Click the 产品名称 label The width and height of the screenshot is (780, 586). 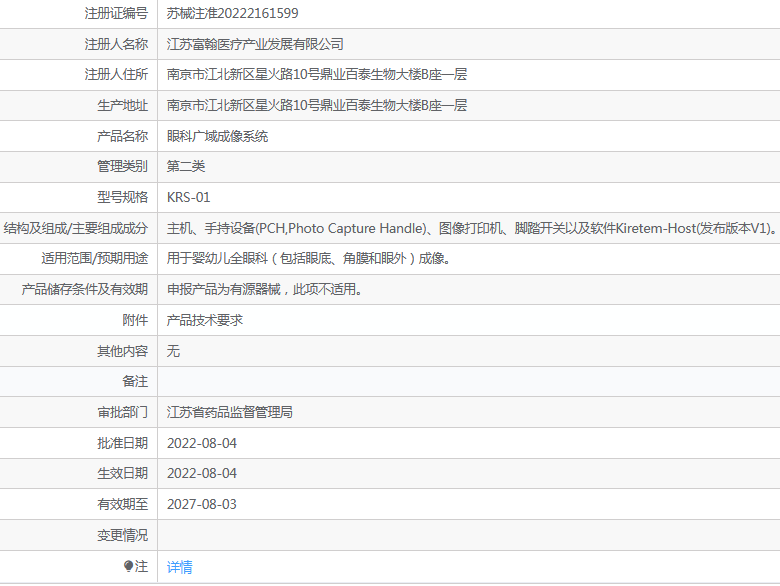pos(122,136)
